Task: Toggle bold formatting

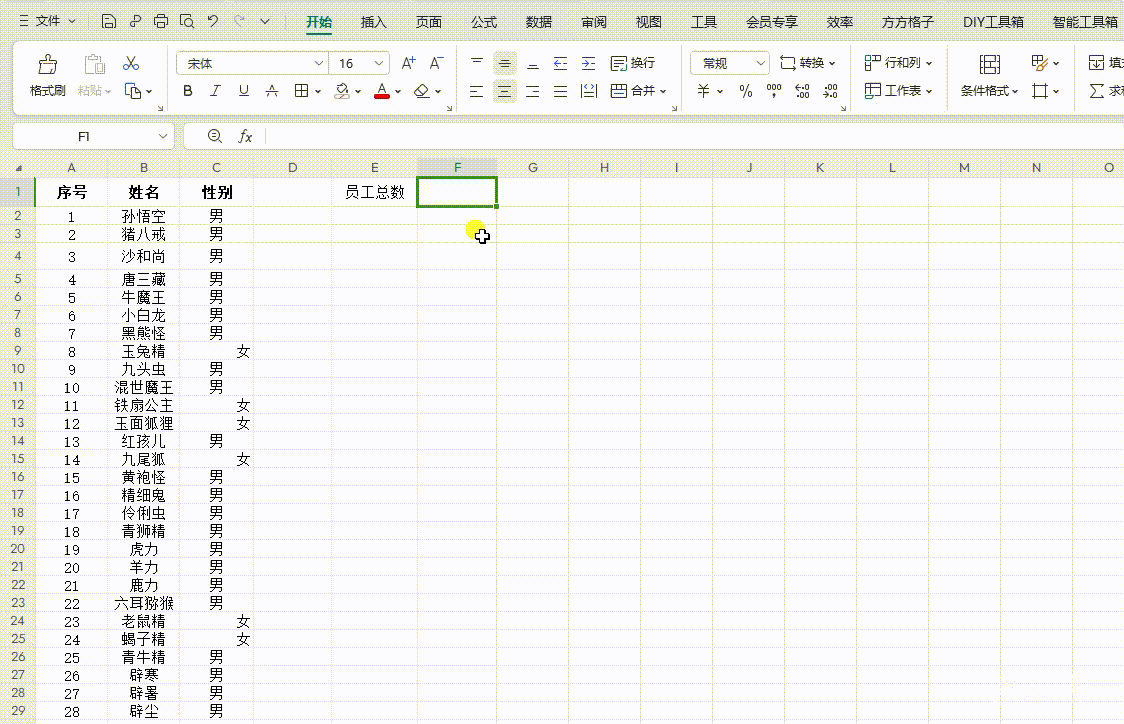Action: (188, 91)
